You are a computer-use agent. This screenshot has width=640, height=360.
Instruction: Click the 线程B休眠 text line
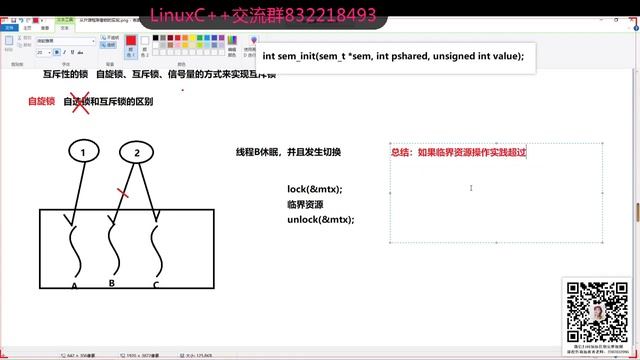288,152
